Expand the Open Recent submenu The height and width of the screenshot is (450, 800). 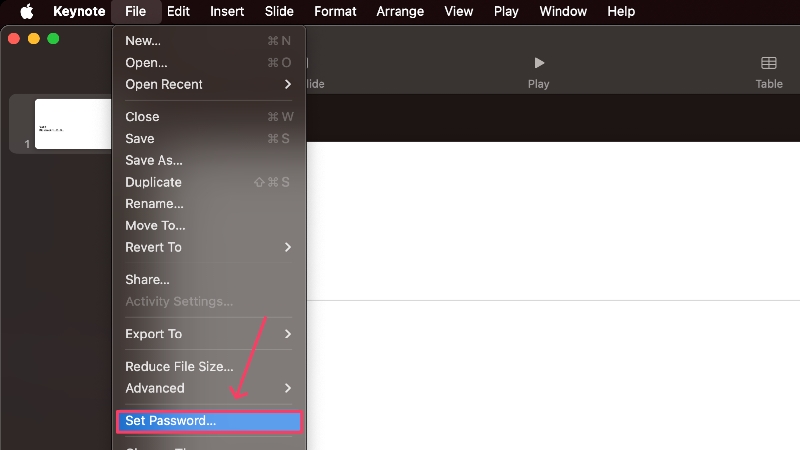coord(209,84)
